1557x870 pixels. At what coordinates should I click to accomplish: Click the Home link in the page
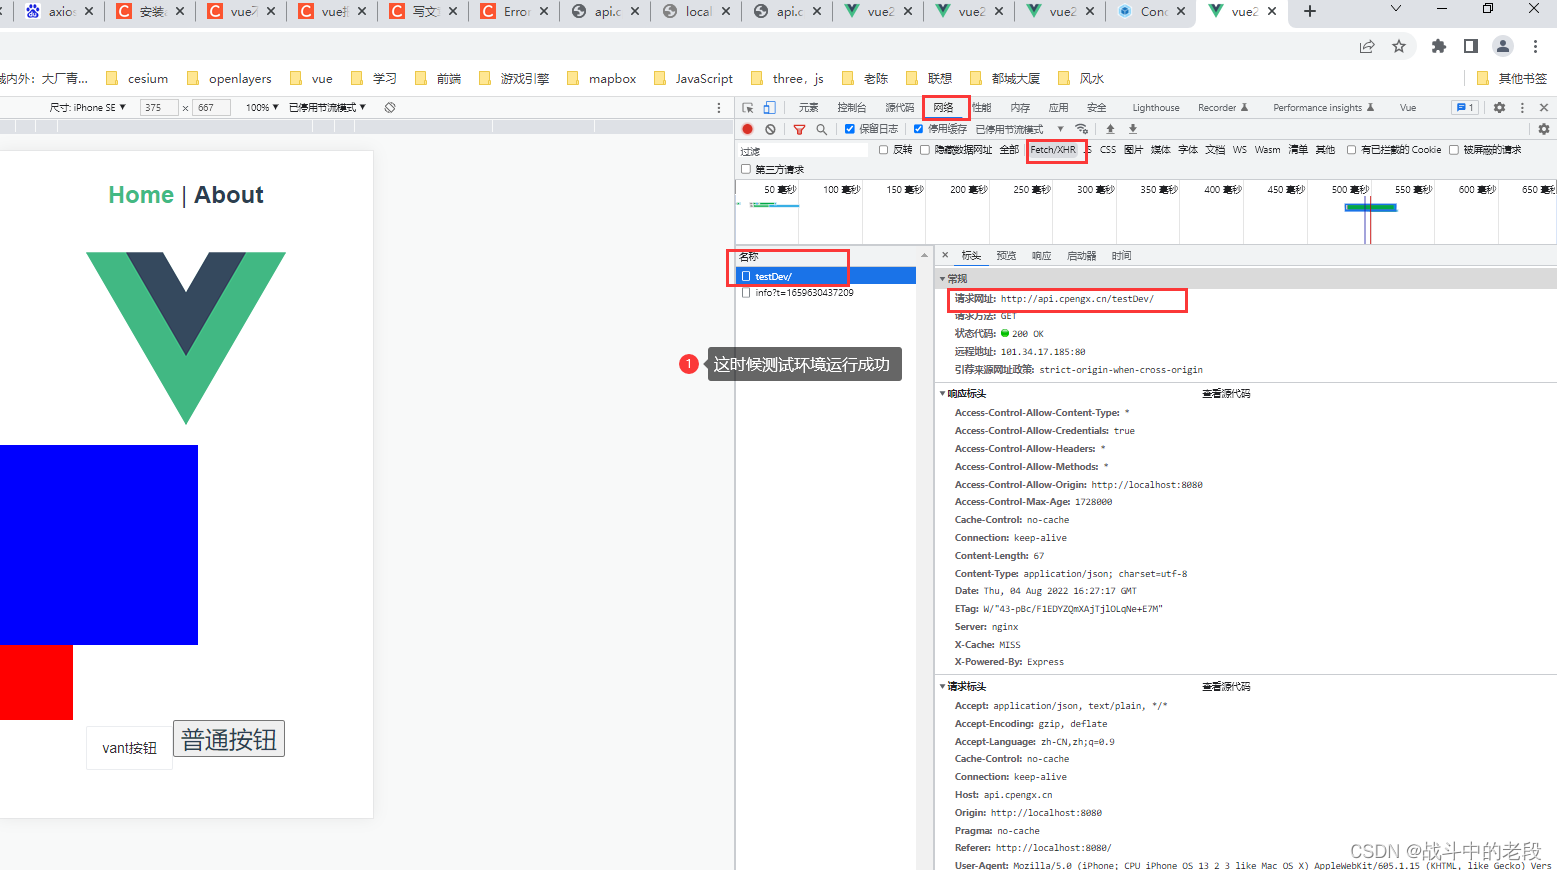[141, 195]
